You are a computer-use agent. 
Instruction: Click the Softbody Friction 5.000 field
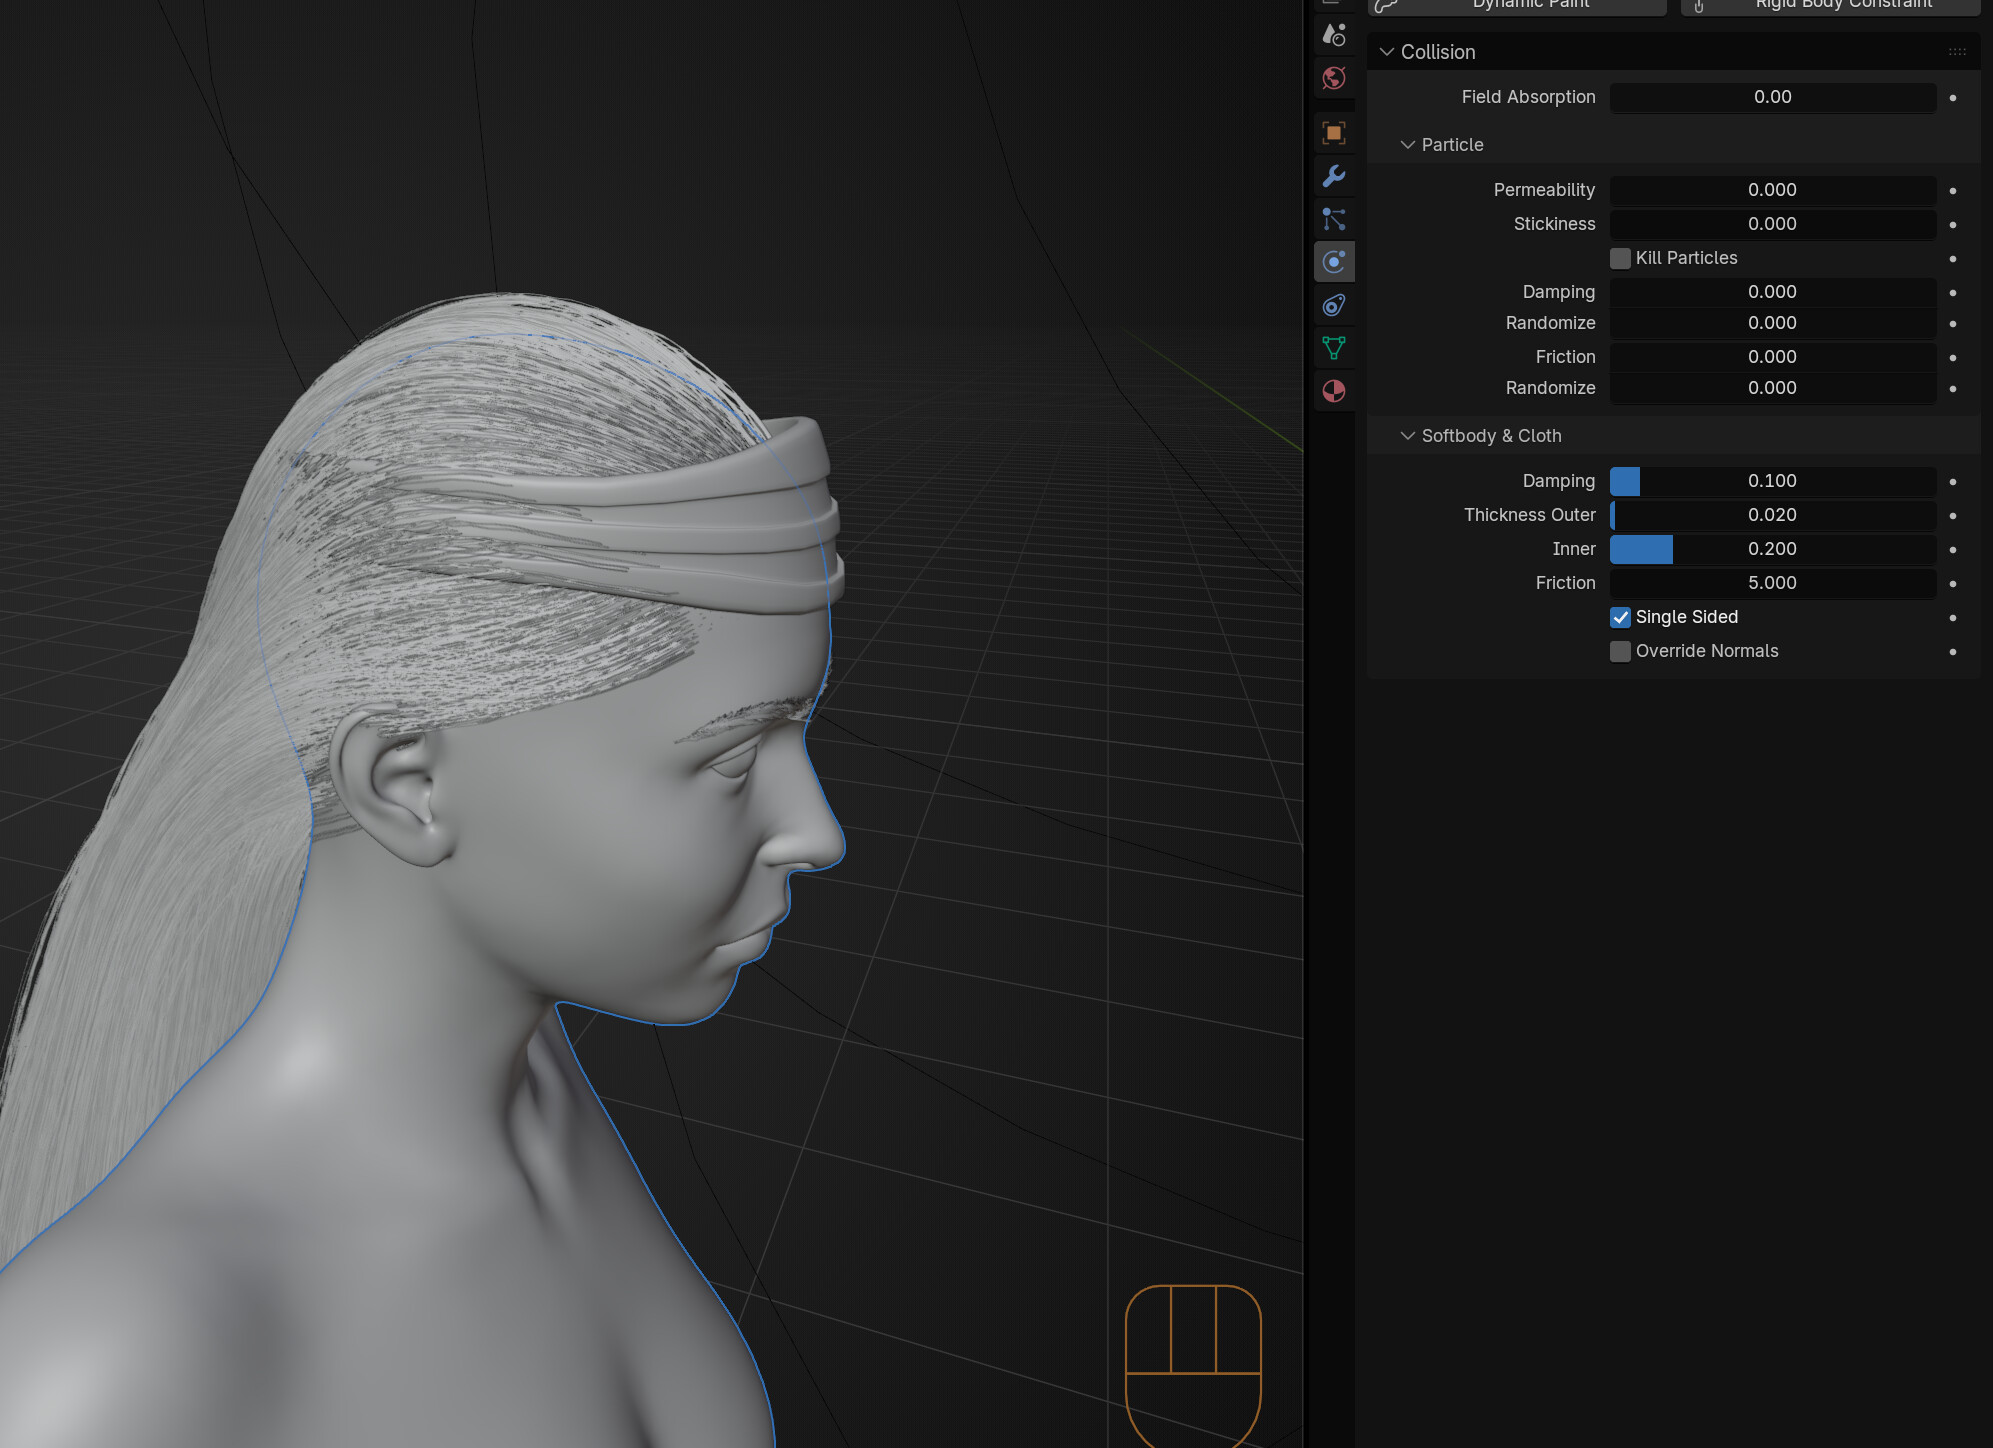click(x=1773, y=583)
